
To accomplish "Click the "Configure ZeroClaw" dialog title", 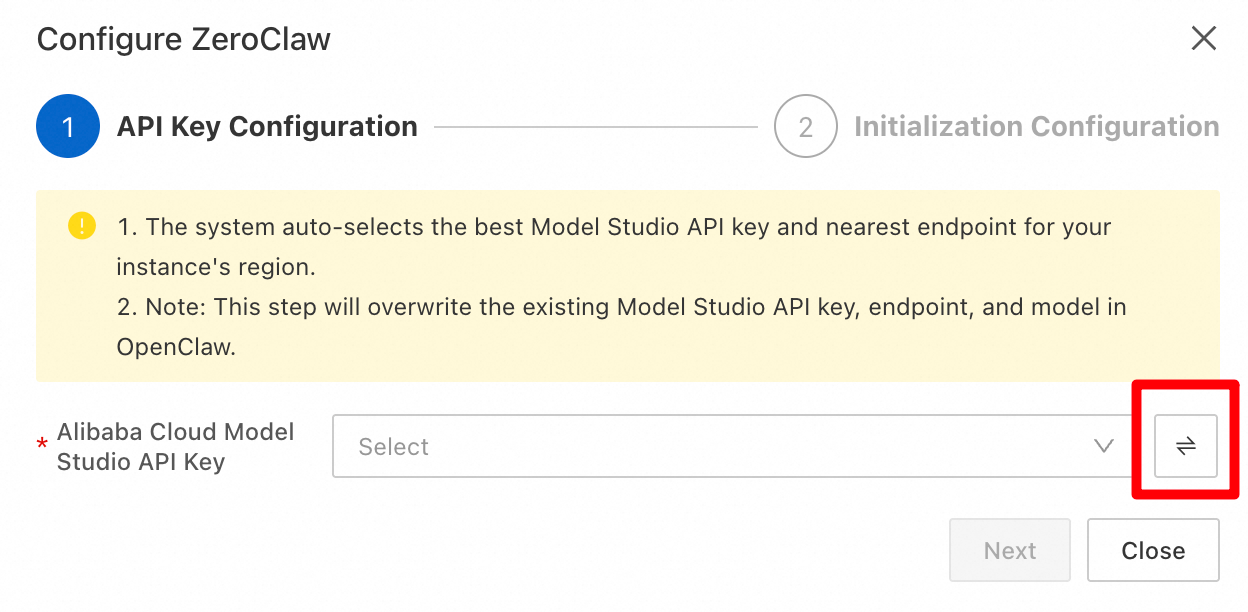I will point(184,40).
